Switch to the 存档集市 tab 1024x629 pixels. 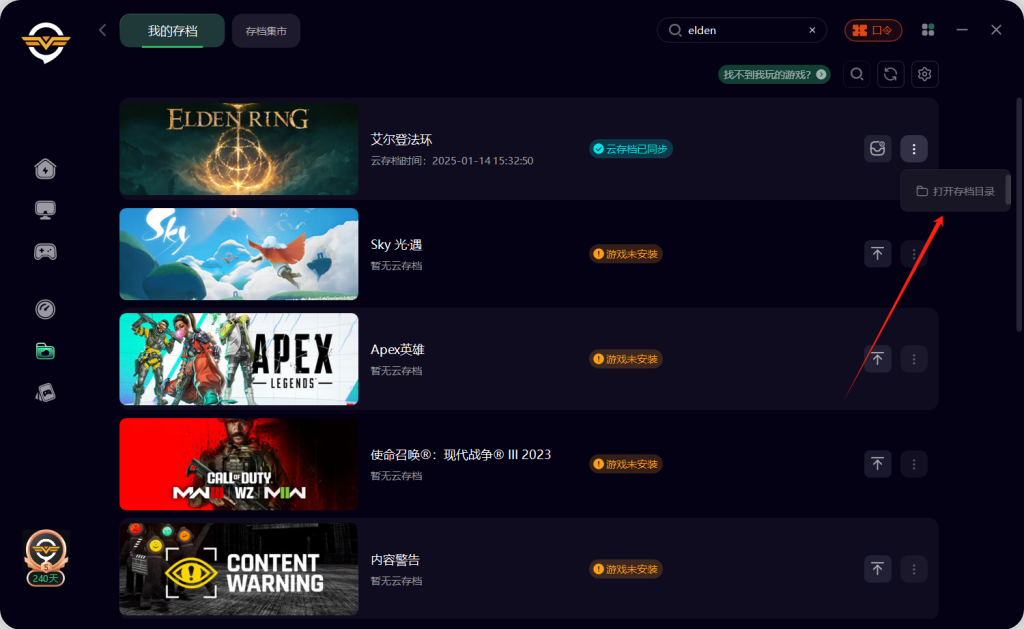(x=266, y=31)
